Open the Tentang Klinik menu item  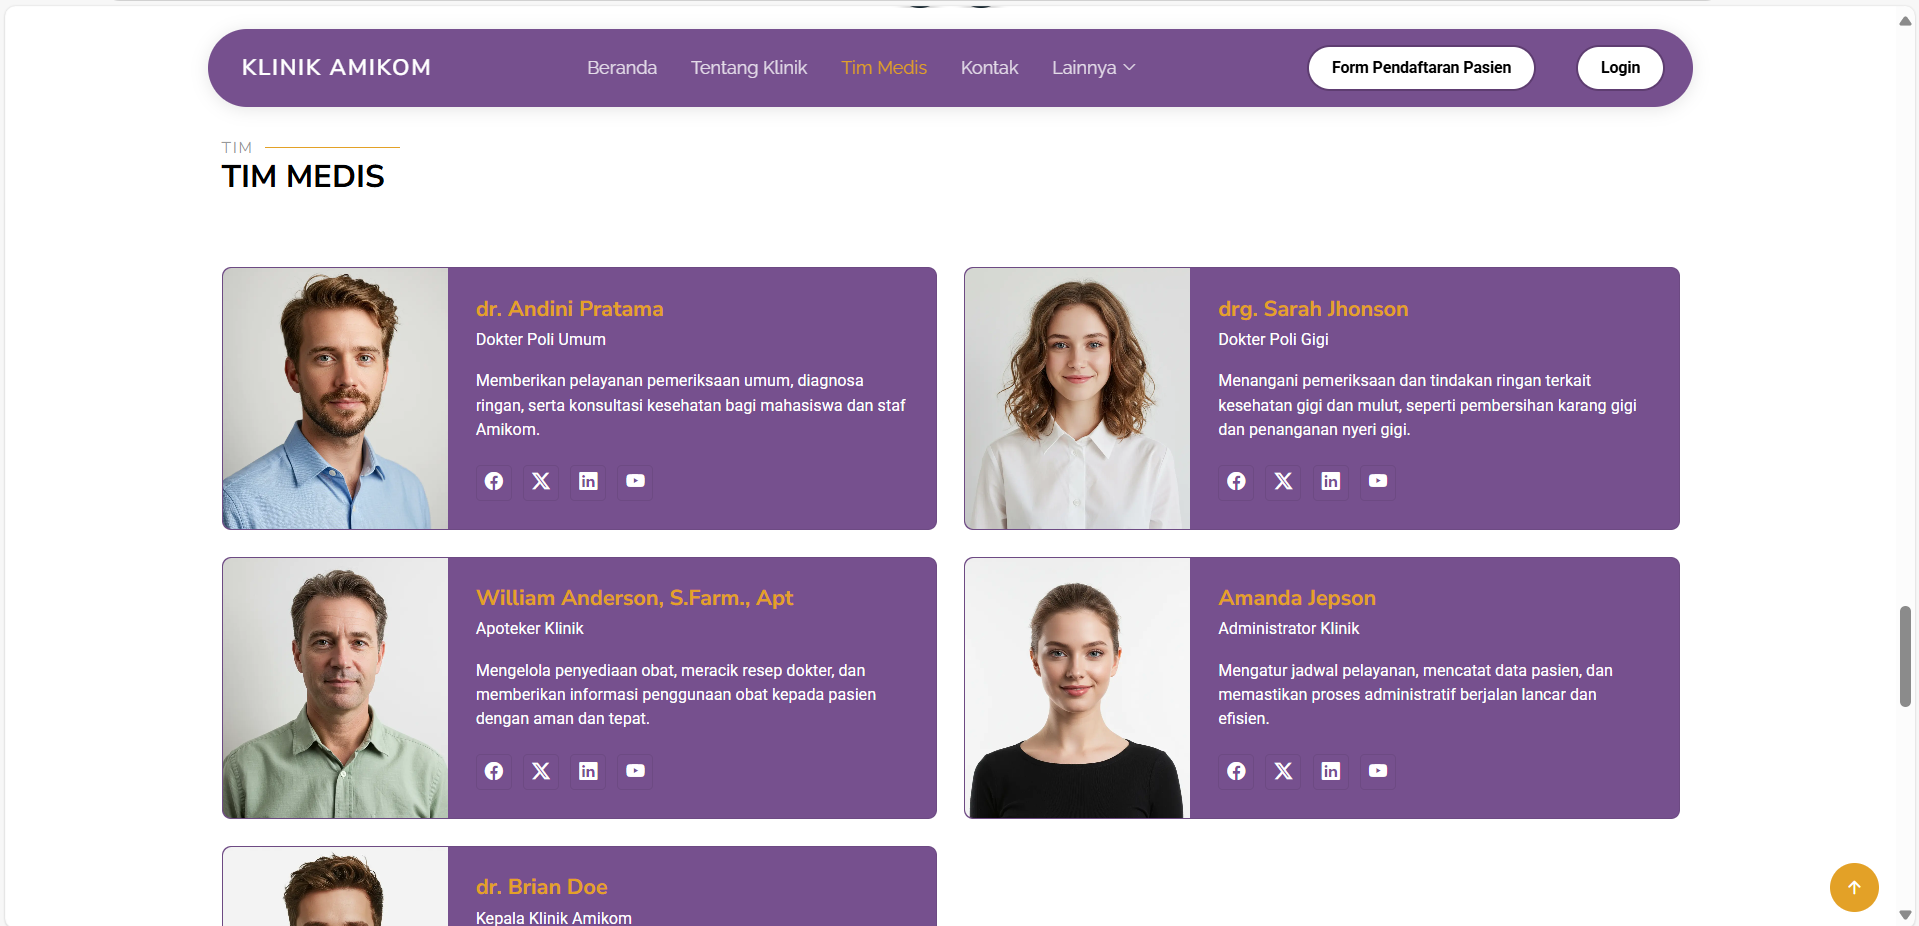pyautogui.click(x=748, y=68)
